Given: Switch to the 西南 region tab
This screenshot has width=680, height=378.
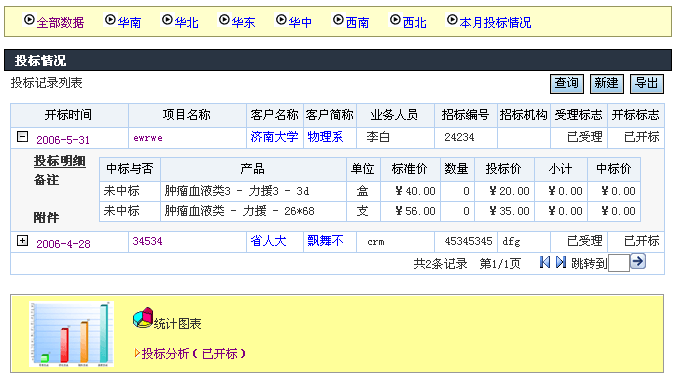Looking at the screenshot, I should pyautogui.click(x=357, y=22).
